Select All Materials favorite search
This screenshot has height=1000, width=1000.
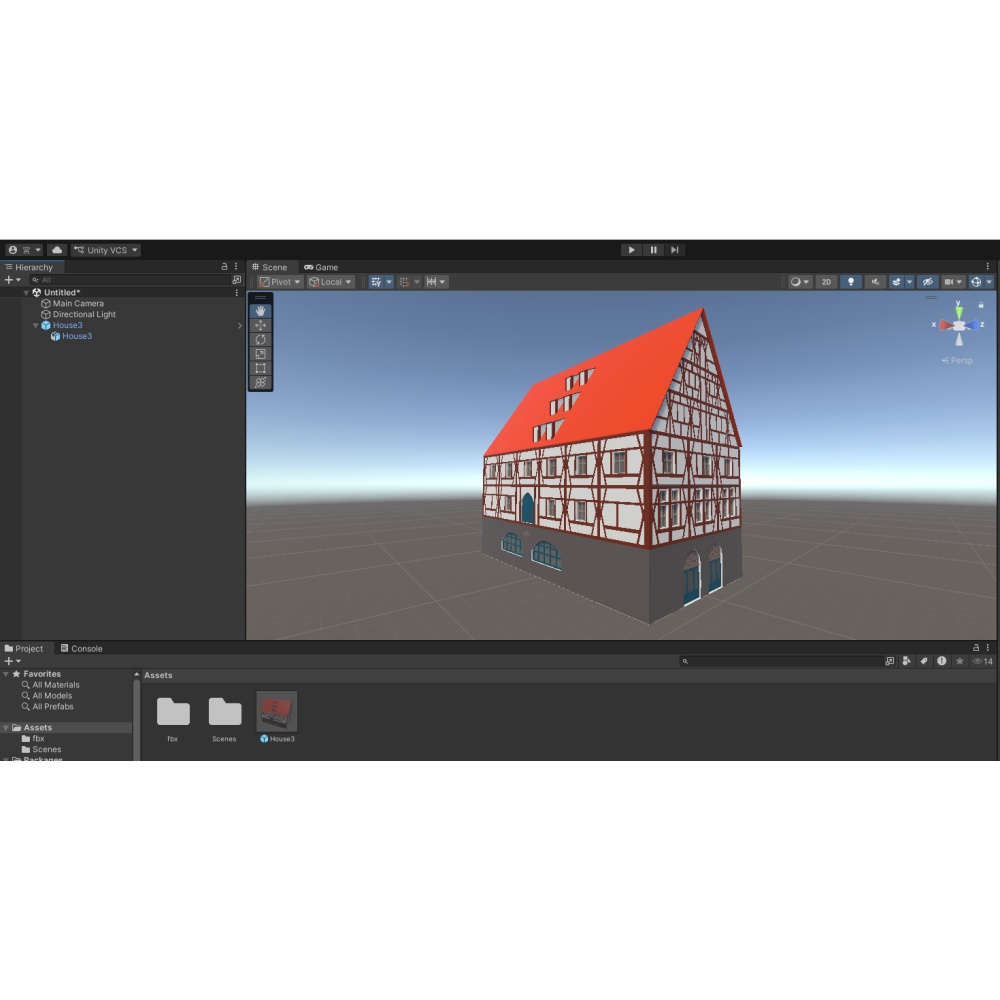point(56,685)
